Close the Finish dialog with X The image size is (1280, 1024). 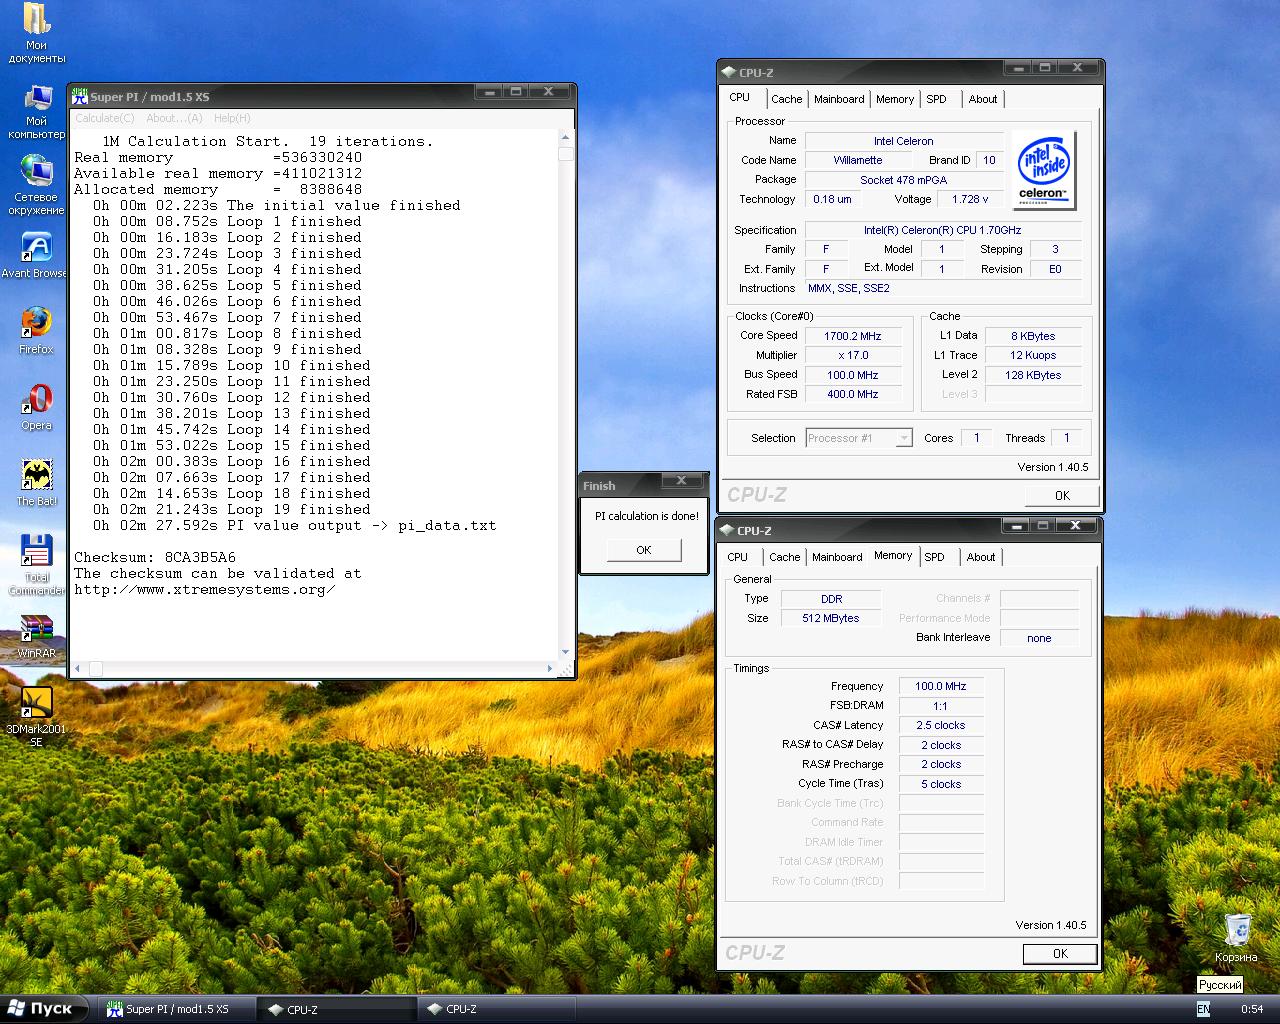(x=681, y=481)
